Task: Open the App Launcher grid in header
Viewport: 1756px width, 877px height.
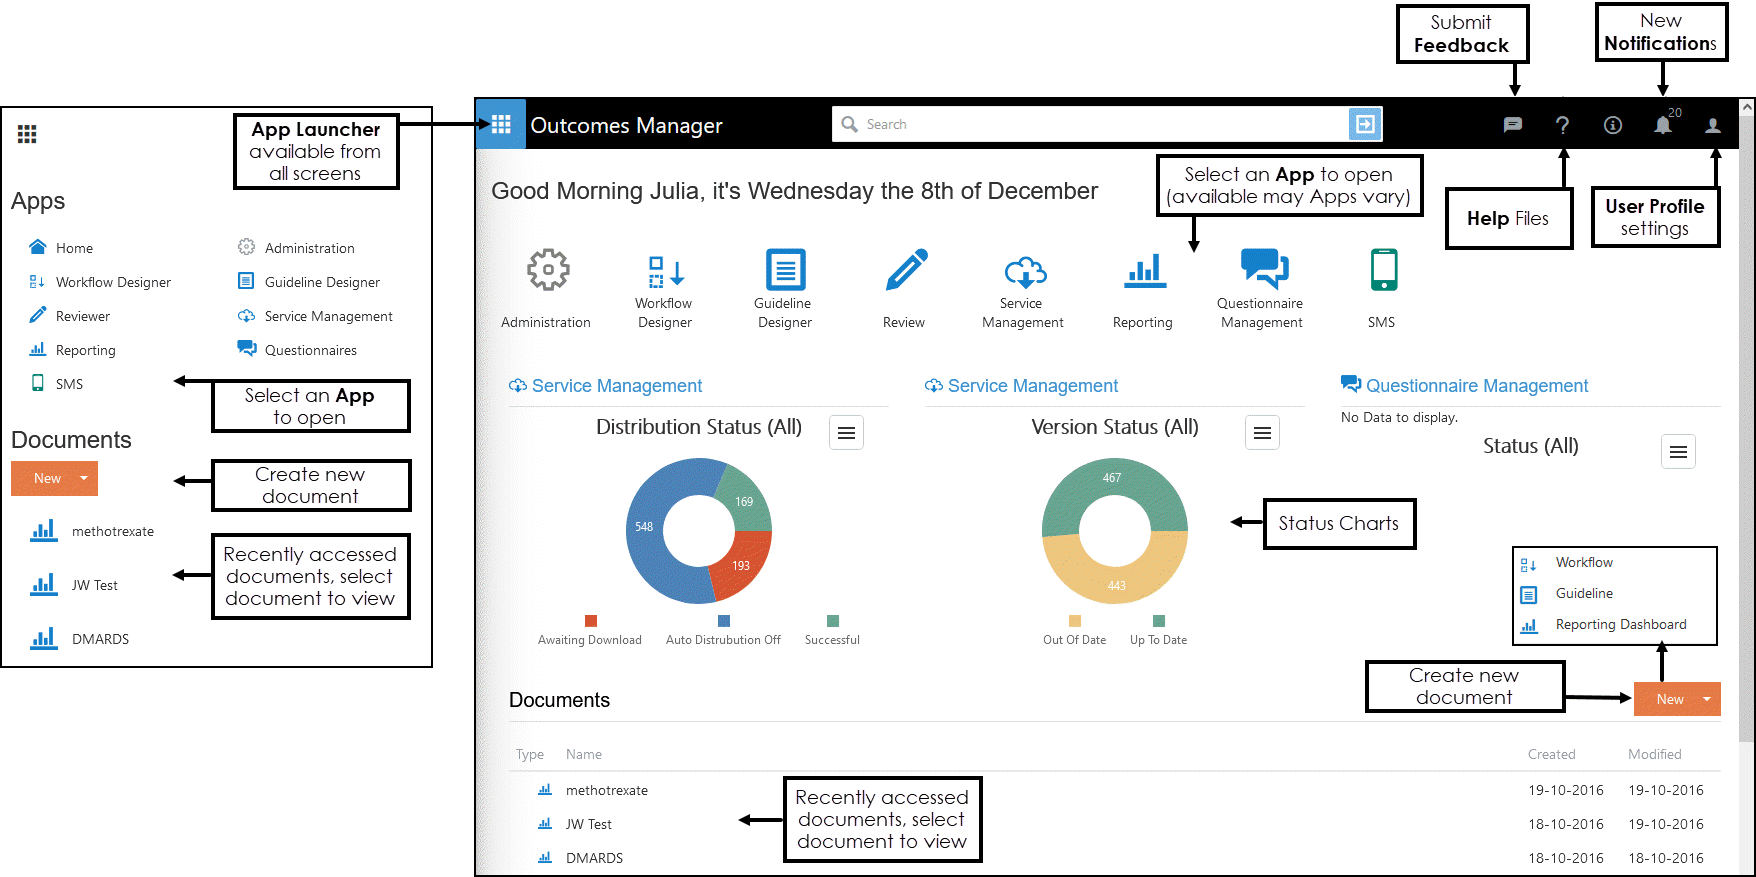Action: [x=501, y=124]
